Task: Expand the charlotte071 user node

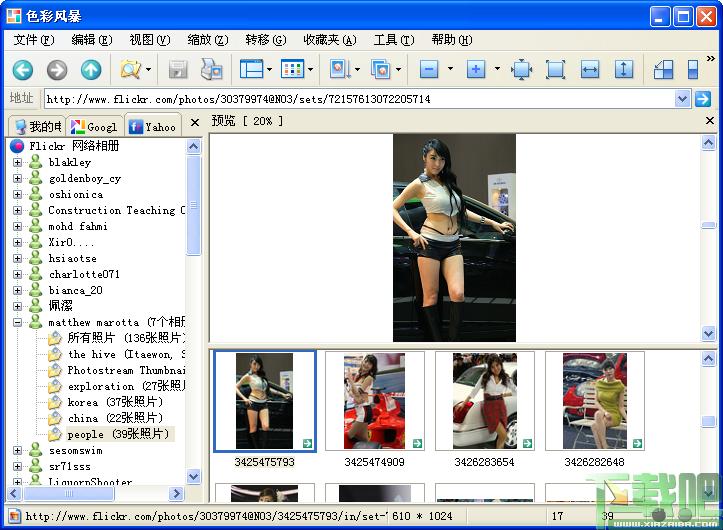Action: [18, 274]
